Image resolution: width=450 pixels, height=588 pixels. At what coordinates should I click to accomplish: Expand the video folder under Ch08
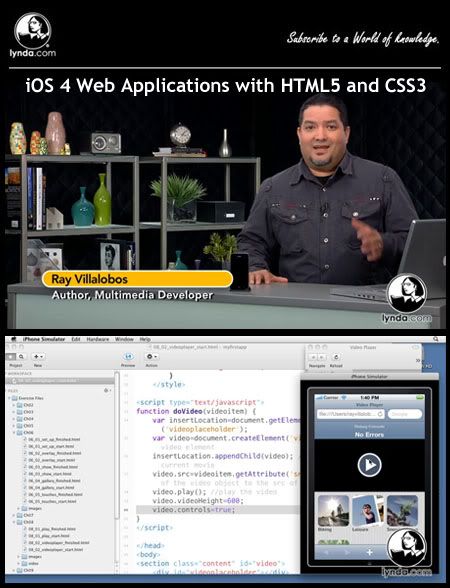pyautogui.click(x=19, y=564)
